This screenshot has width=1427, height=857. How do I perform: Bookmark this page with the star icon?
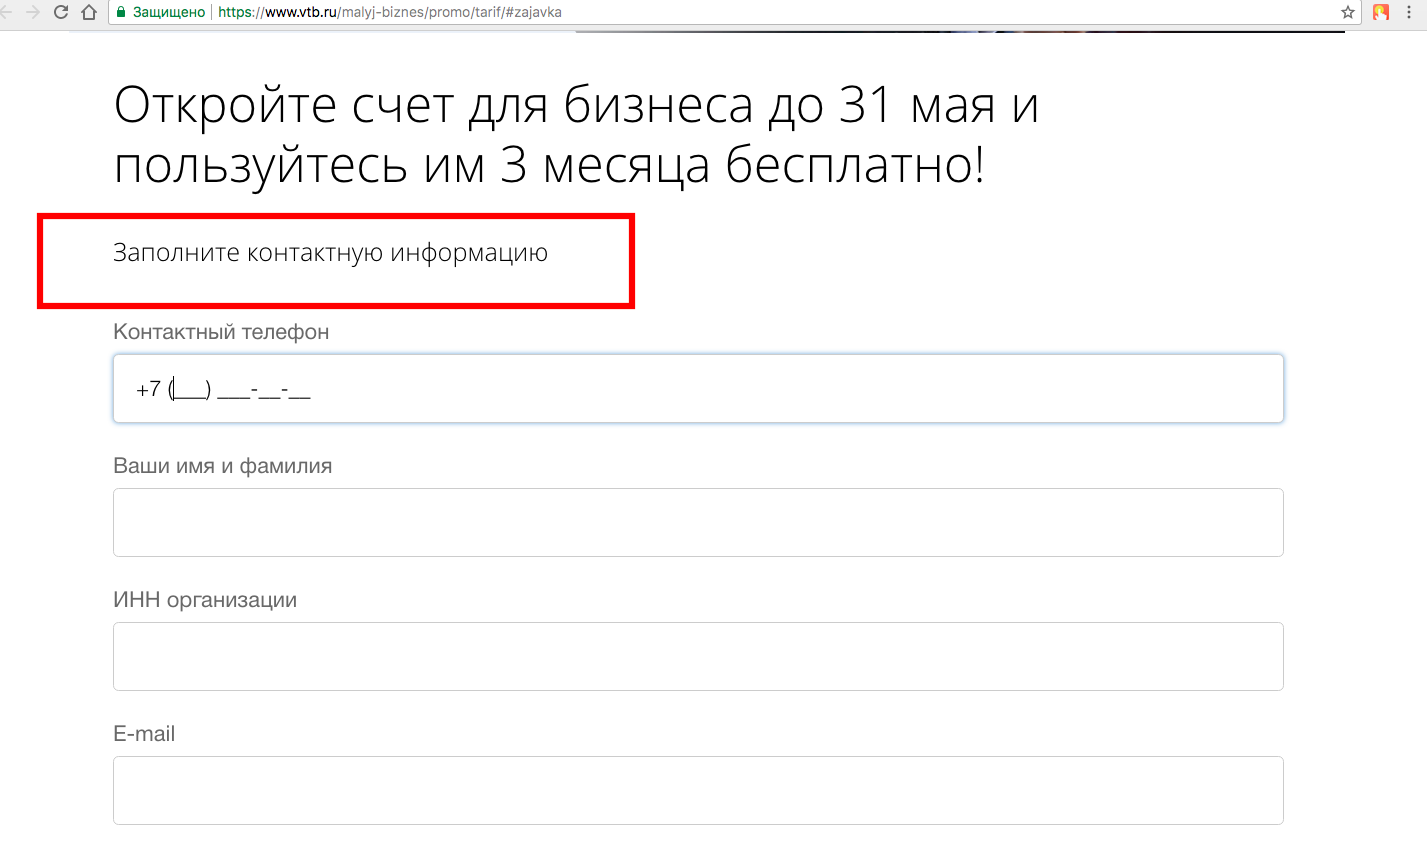pyautogui.click(x=1347, y=12)
